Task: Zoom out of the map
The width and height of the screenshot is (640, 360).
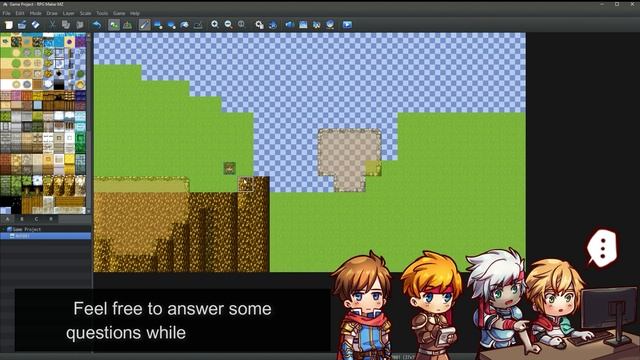Action: [228, 25]
